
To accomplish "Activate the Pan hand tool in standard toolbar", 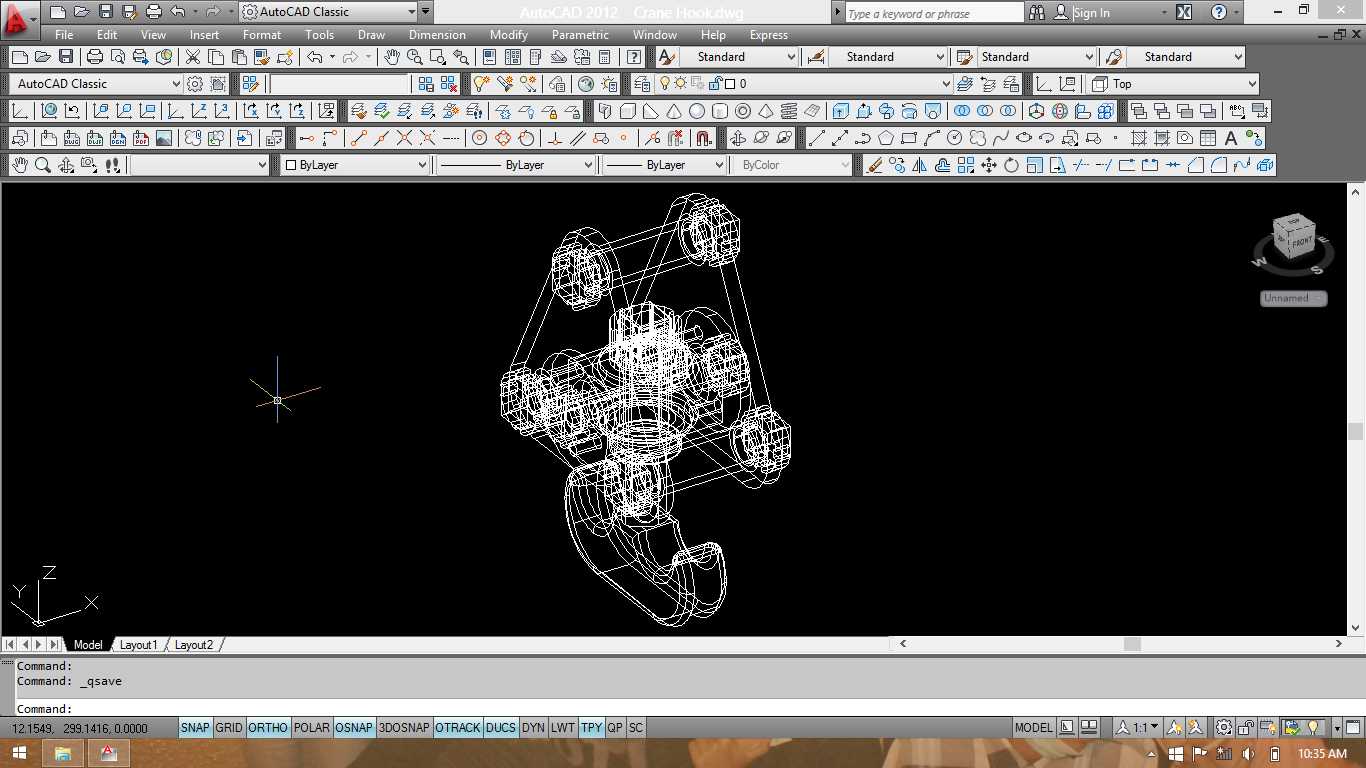I will coord(391,57).
